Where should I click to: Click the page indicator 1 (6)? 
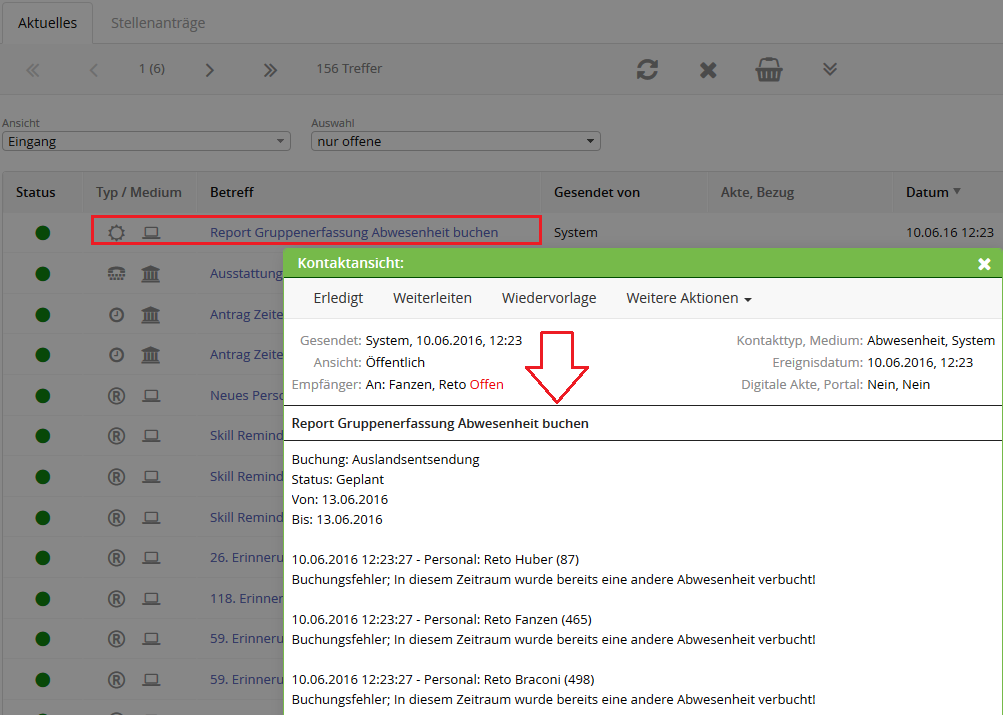(x=152, y=68)
